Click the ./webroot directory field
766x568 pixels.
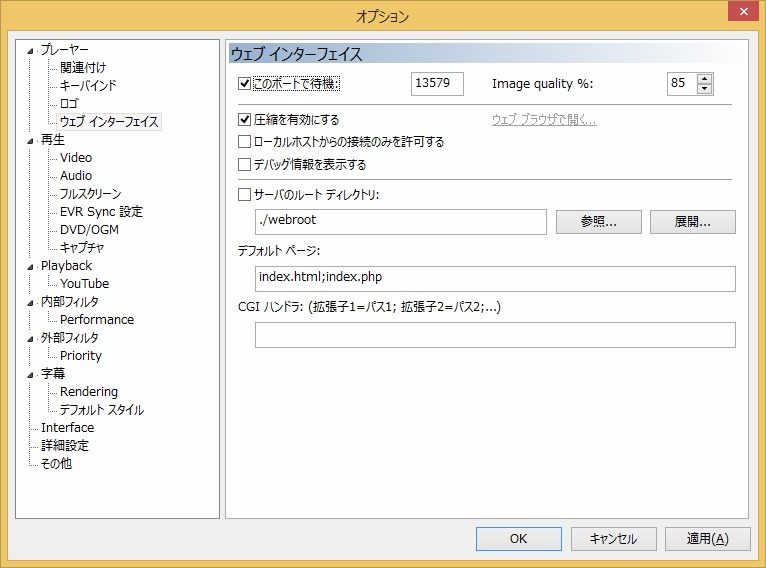click(401, 222)
